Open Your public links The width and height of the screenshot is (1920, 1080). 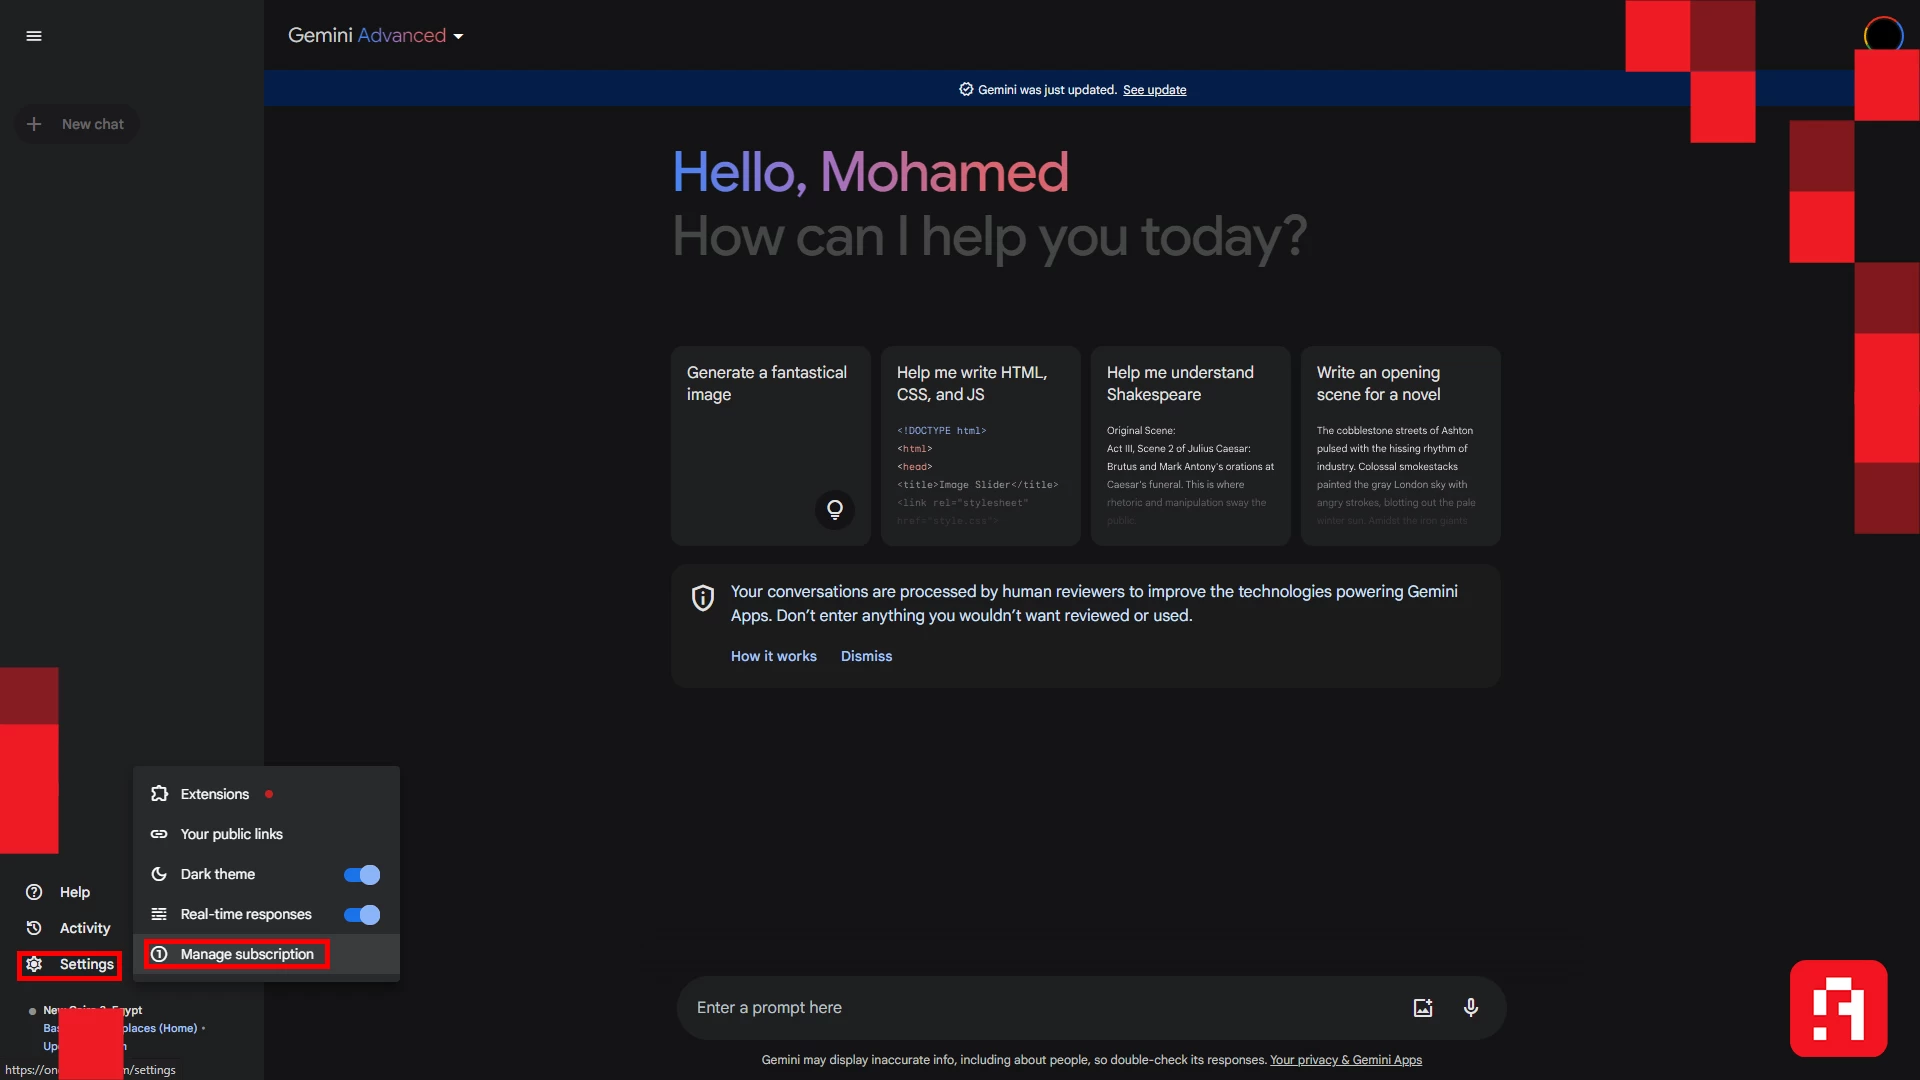pos(266,834)
